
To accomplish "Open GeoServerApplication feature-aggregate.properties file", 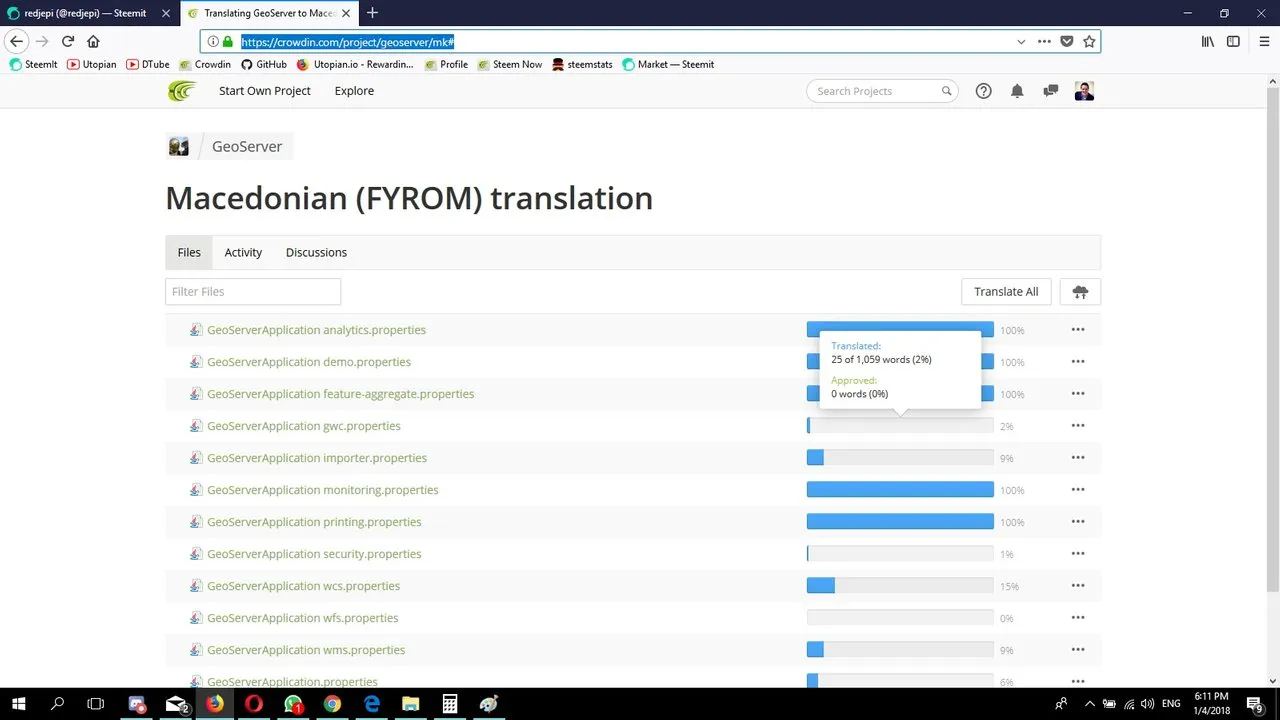I will point(341,394).
